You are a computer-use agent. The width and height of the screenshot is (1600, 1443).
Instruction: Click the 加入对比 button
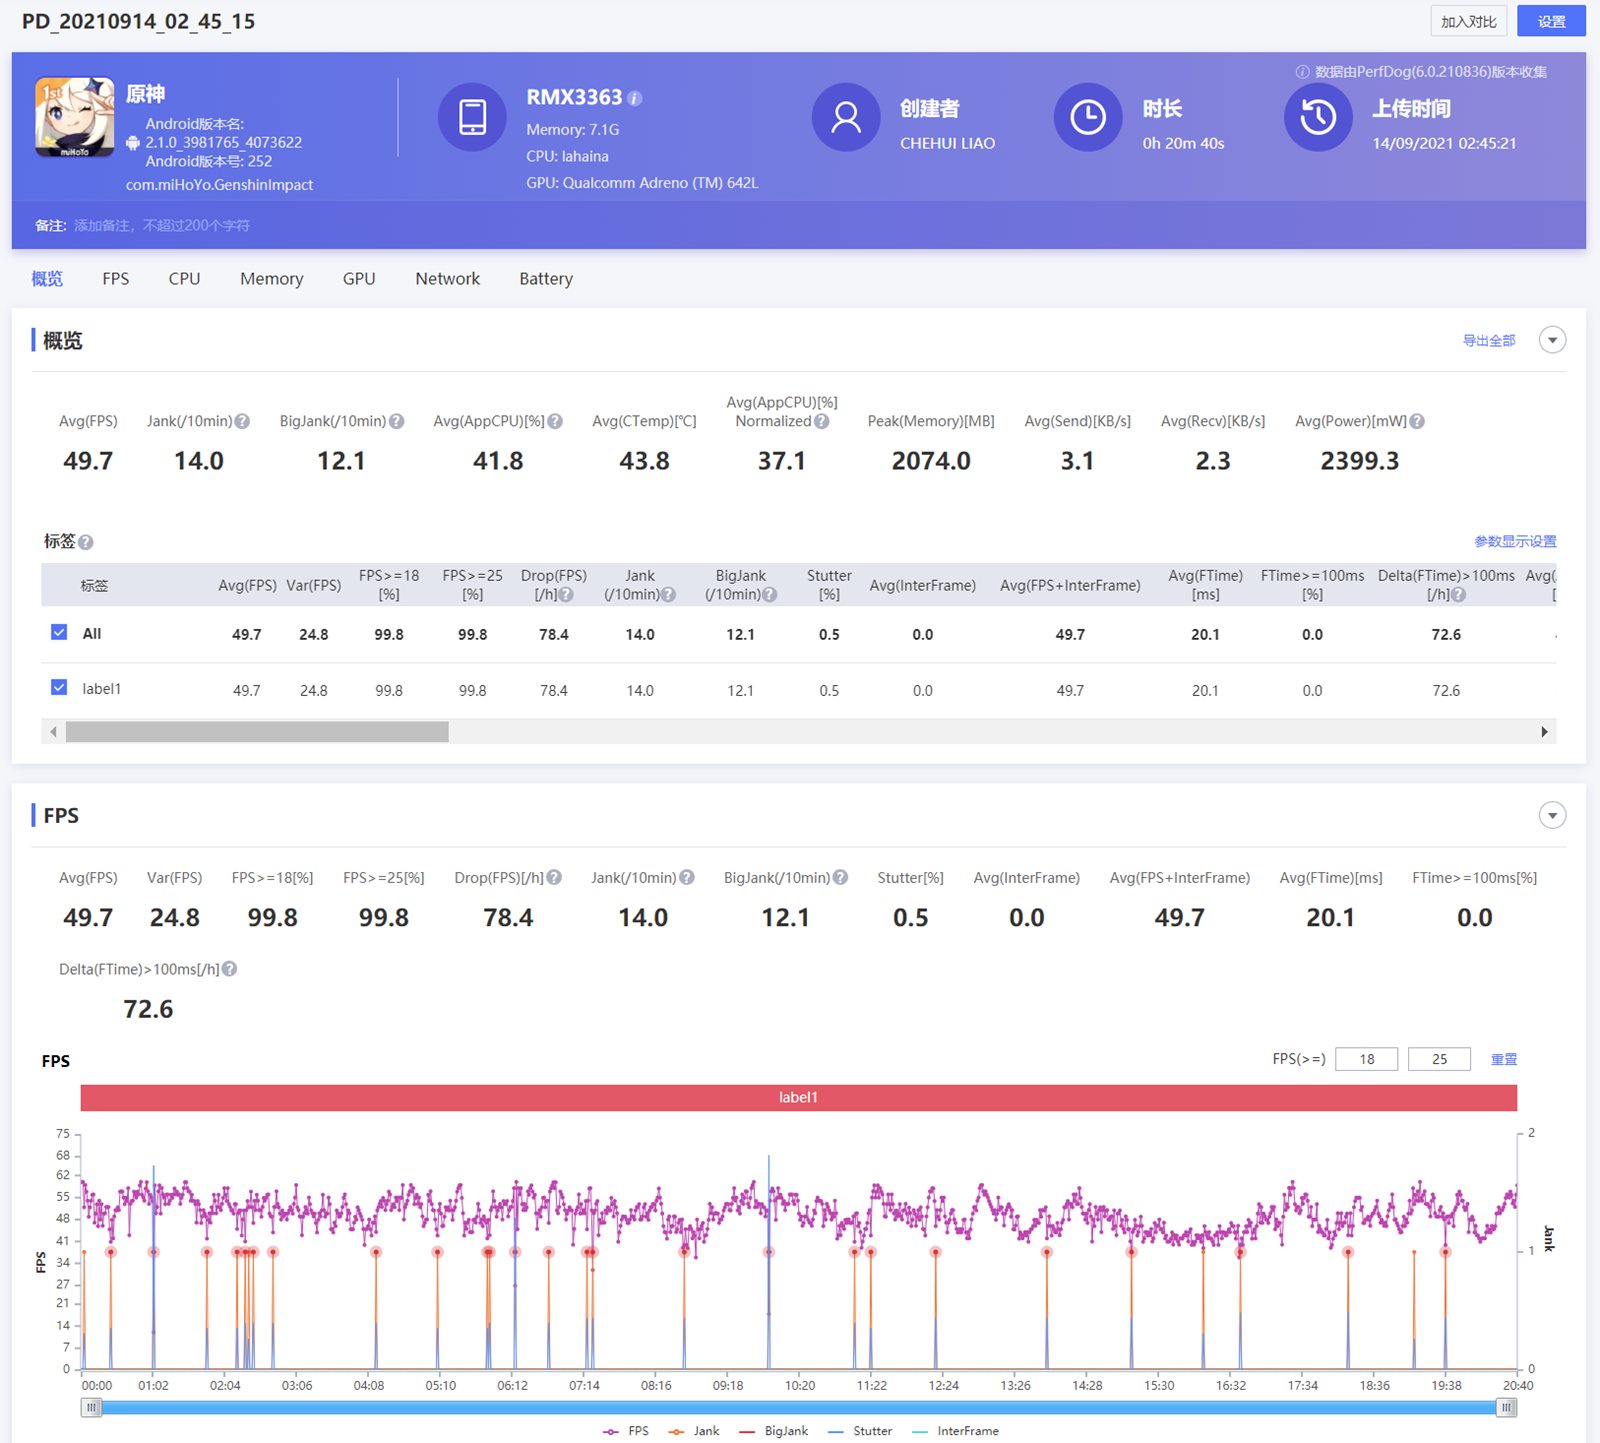coord(1468,21)
